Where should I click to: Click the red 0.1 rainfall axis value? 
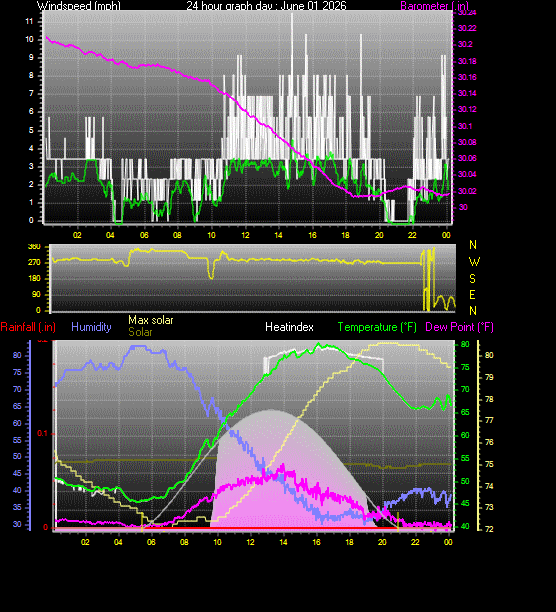(x=42, y=433)
